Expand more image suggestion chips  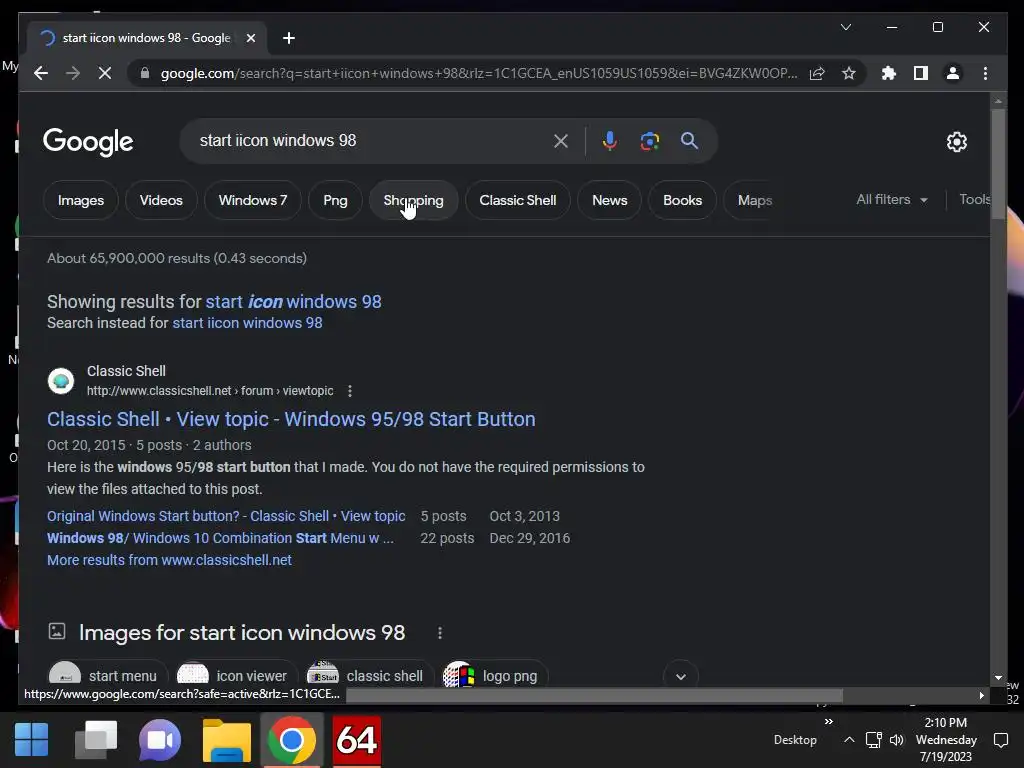click(680, 676)
